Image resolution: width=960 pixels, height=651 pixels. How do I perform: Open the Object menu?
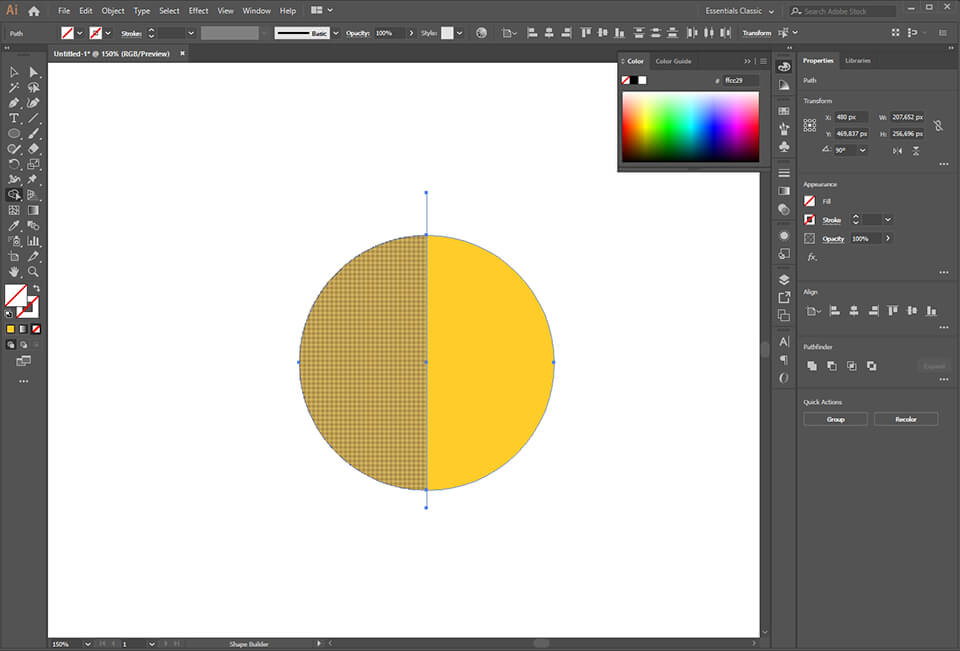coord(112,10)
